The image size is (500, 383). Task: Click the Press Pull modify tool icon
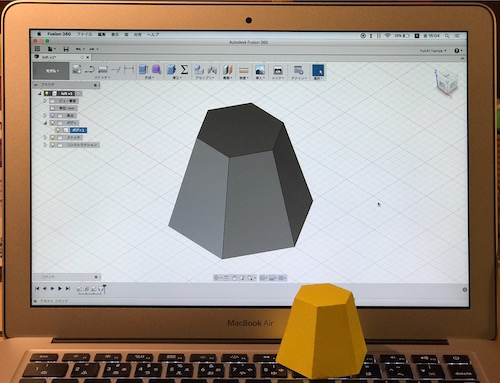[171, 69]
